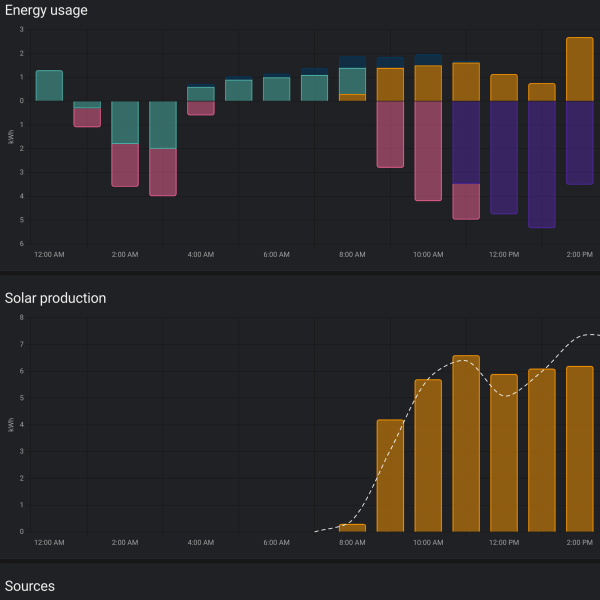Viewport: 600px width, 600px height.
Task: Click the Energy usage card title
Action: tap(46, 10)
